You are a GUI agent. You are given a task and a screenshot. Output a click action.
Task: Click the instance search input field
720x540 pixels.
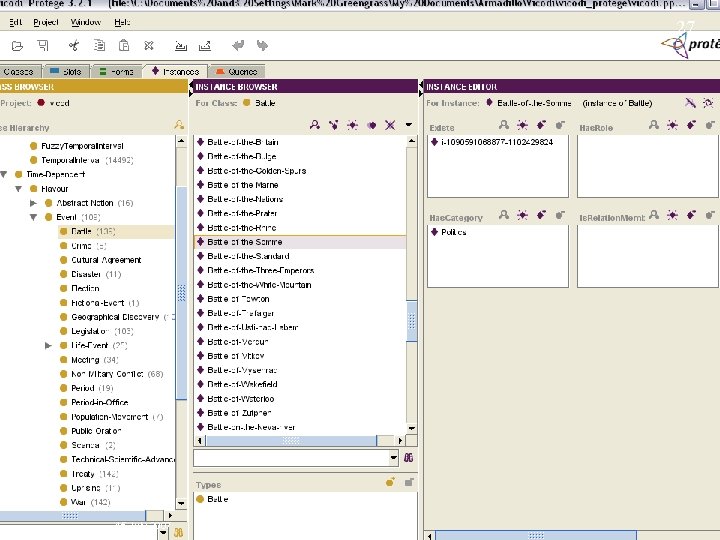point(291,457)
